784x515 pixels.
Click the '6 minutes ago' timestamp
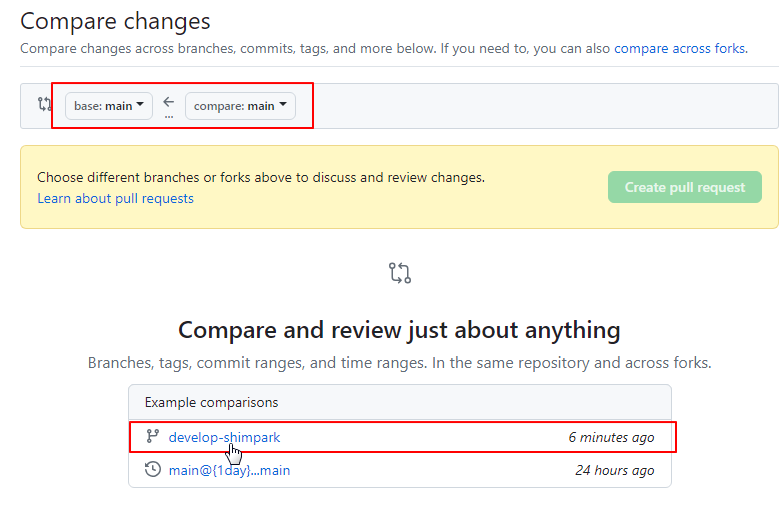(x=611, y=438)
